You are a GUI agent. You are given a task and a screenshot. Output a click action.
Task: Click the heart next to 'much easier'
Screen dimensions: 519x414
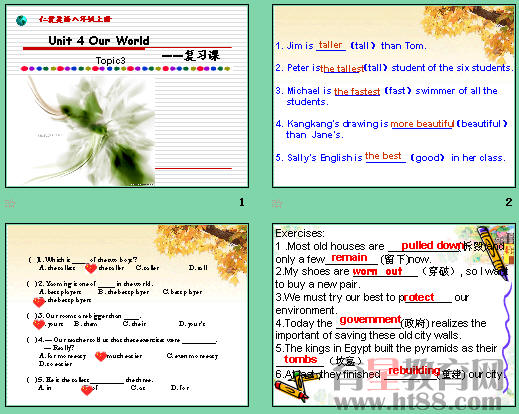tap(101, 356)
